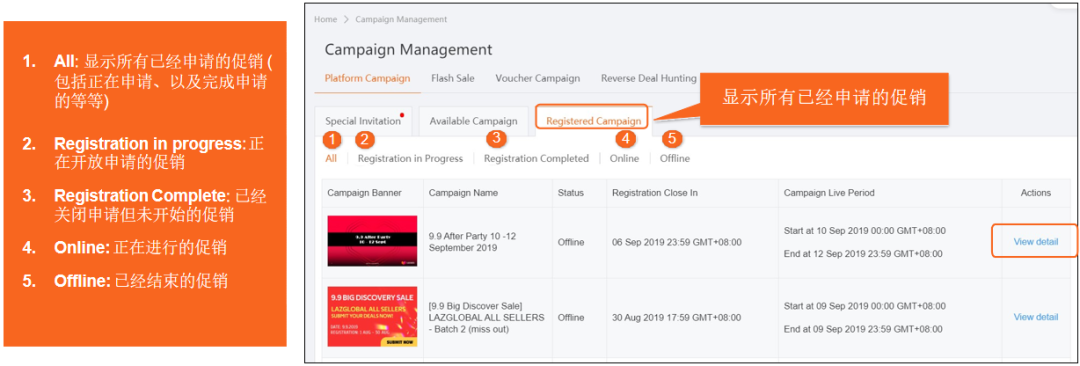Click 'Start at 09 Sep 2019 00:00' text

[864, 306]
